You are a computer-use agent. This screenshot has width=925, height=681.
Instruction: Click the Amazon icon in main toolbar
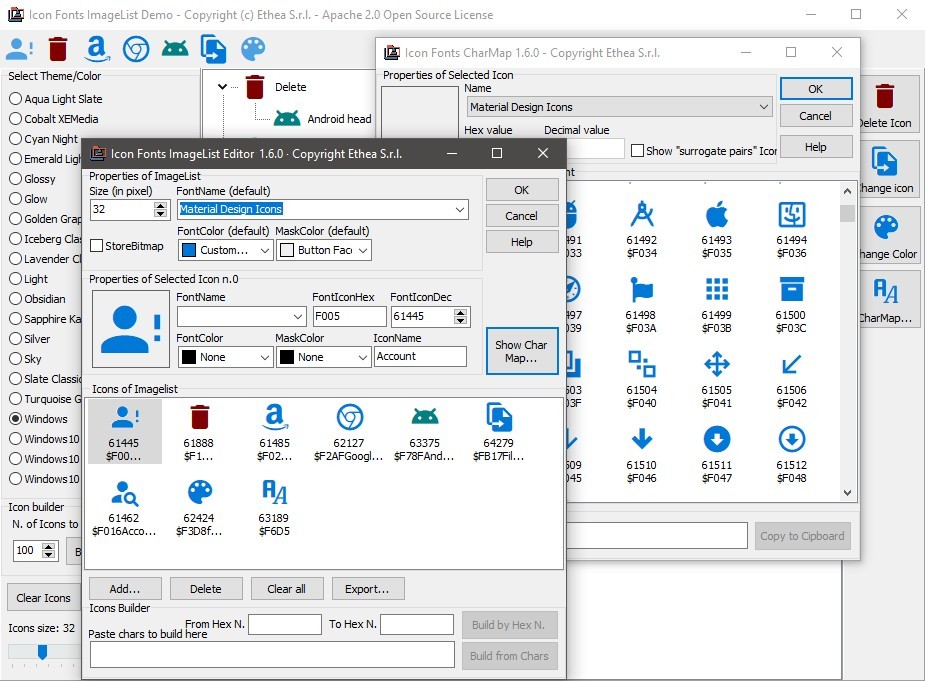[x=97, y=49]
